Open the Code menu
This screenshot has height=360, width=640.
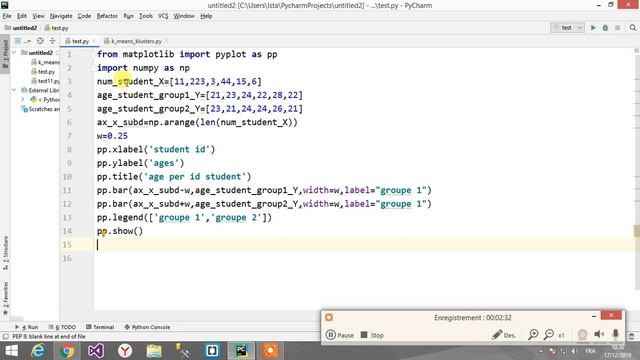(84, 16)
